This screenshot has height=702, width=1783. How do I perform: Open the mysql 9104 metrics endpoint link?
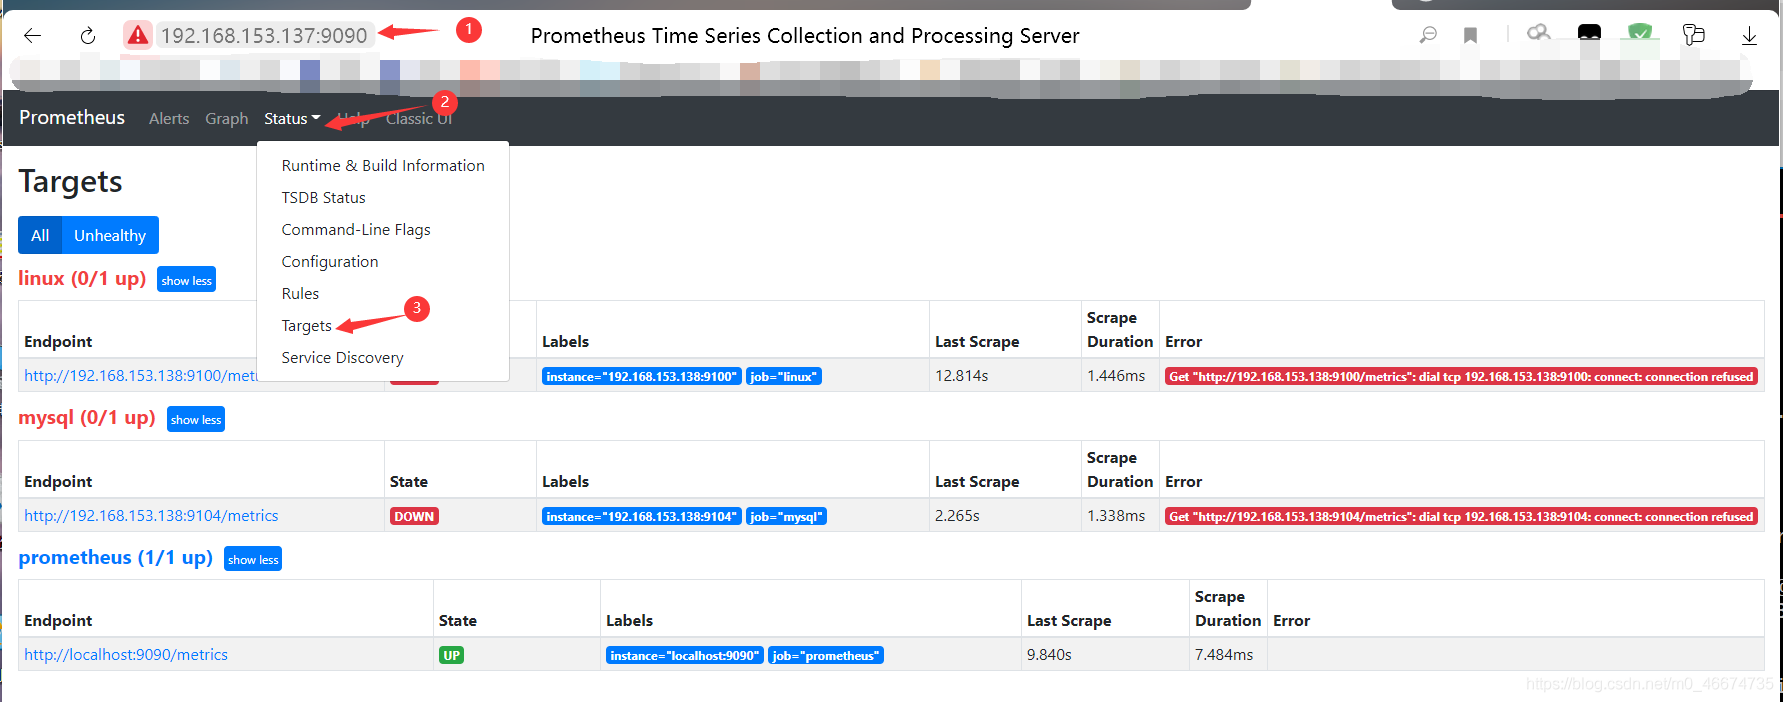pos(151,516)
